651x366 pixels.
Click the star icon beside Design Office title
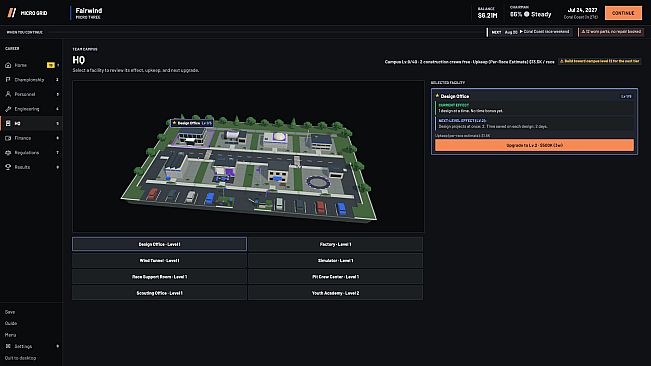(x=437, y=96)
